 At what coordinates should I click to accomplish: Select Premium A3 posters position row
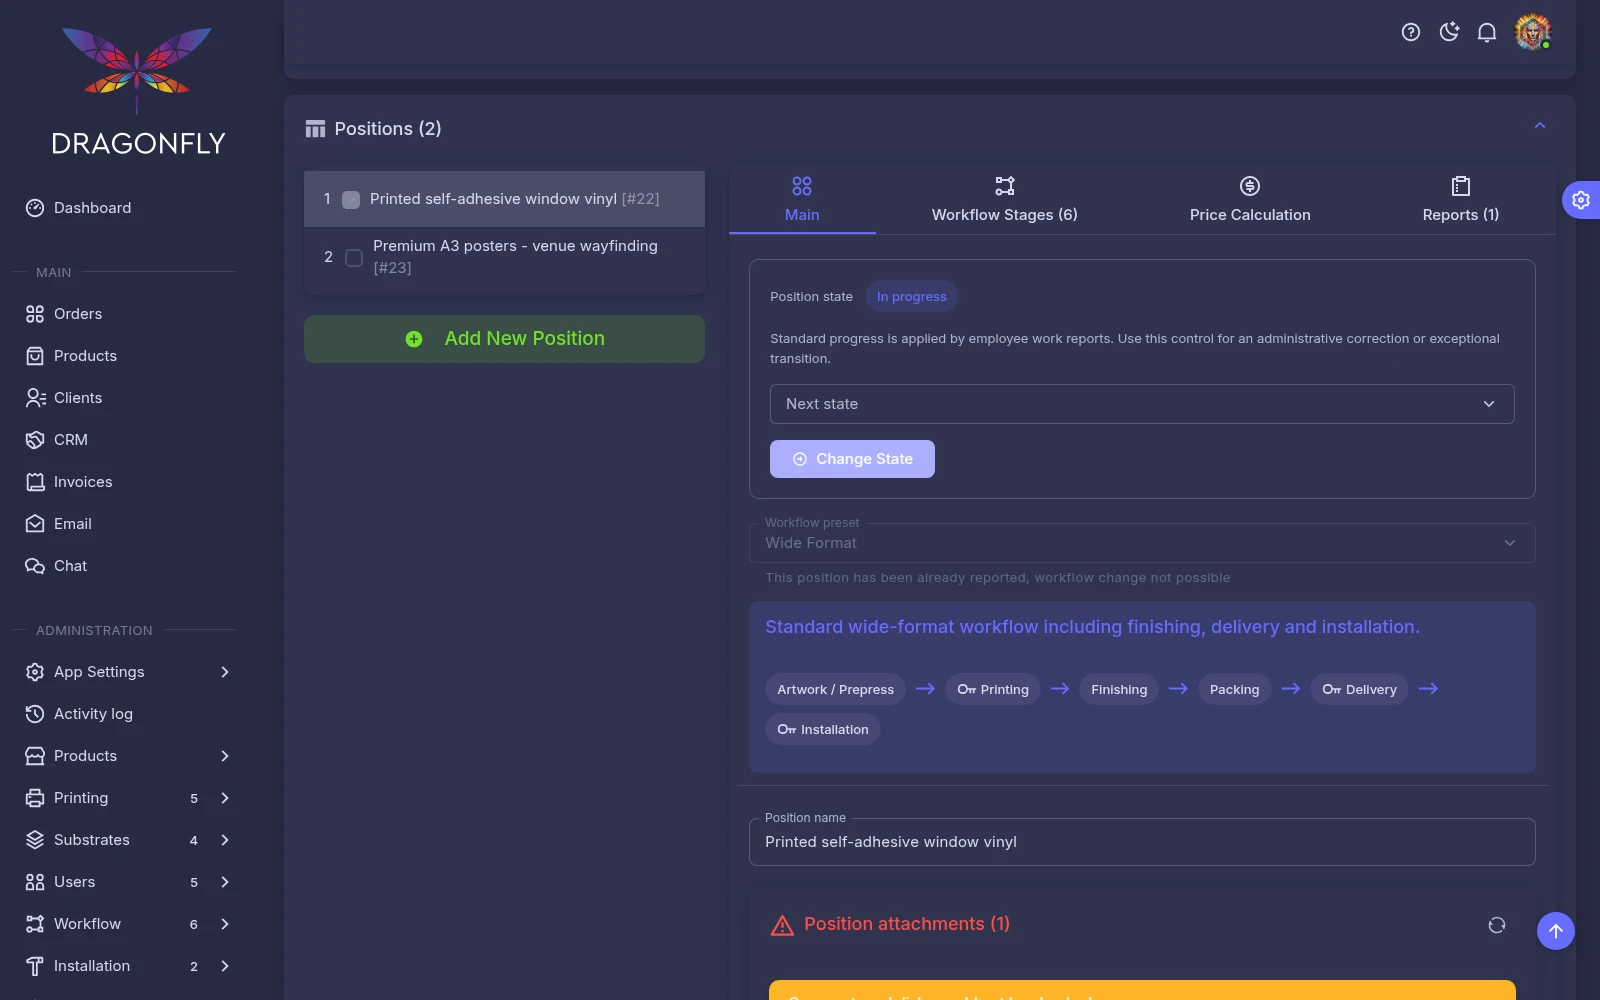[x=504, y=258]
